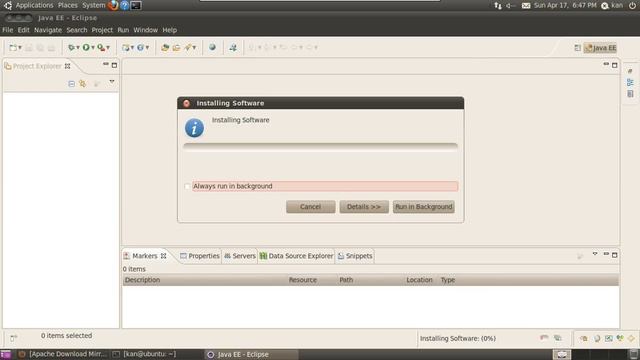Click the Open Perspective icon
Viewport: 640px width, 360px height.
pyautogui.click(x=578, y=48)
